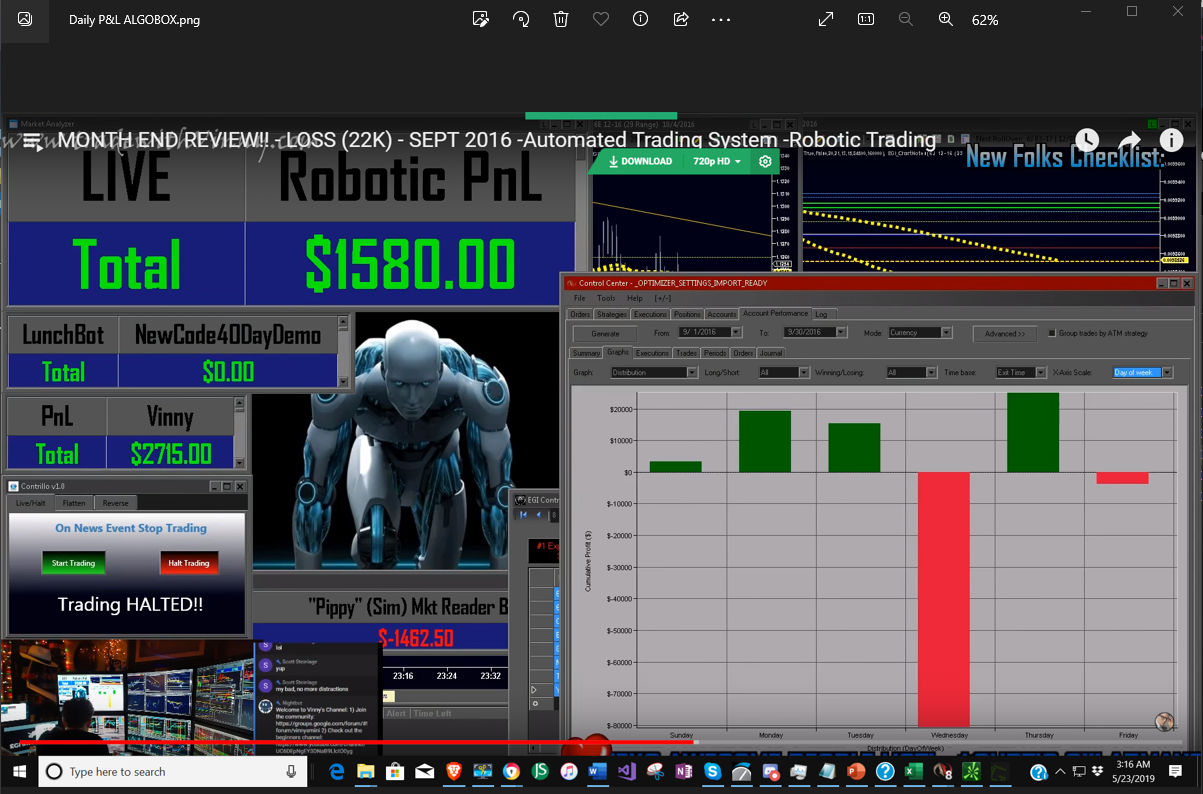The image size is (1203, 794).
Task: Switch to the Reverse tab in Contrillo
Action: [x=115, y=503]
